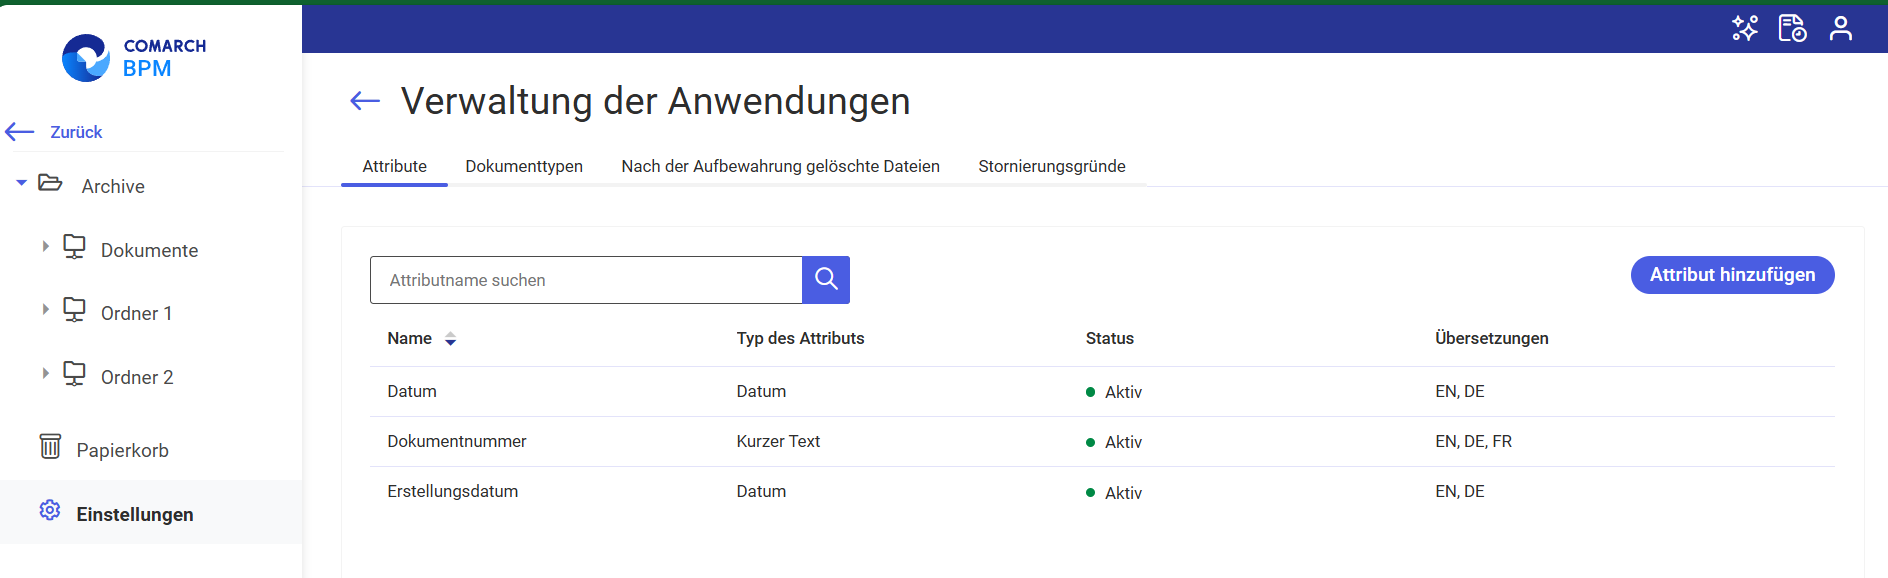This screenshot has height=578, width=1888.
Task: Select Dokumente in the sidebar
Action: pyautogui.click(x=149, y=250)
